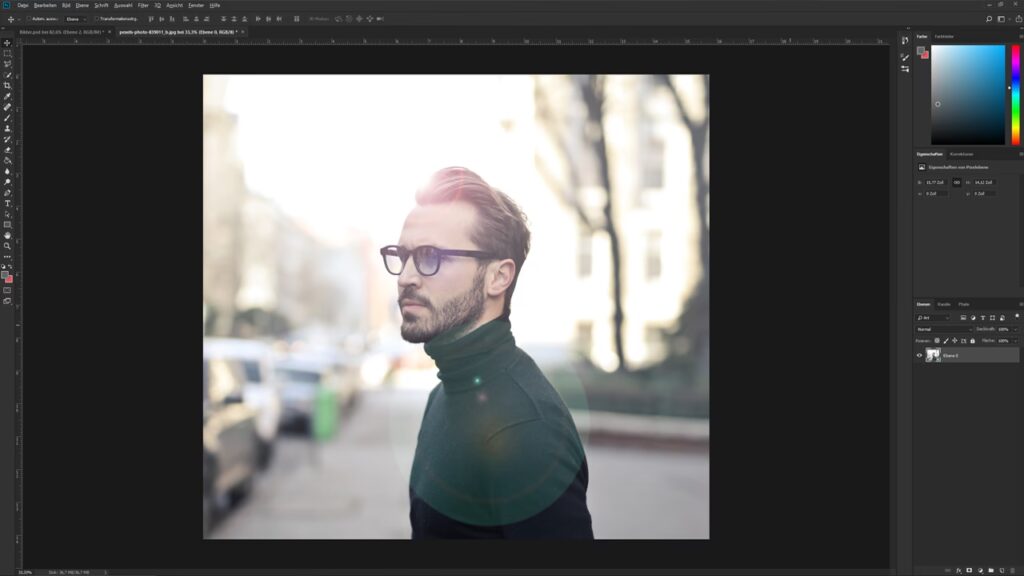
Task: Select the Eyedropper tool
Action: pyautogui.click(x=7, y=97)
